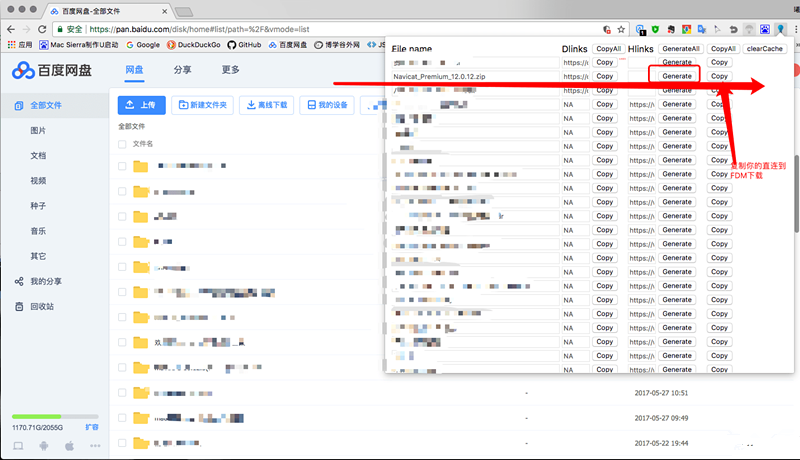Check the folder row dated 2017-05-27 09:49
The height and width of the screenshot is (460, 800).
coord(122,418)
